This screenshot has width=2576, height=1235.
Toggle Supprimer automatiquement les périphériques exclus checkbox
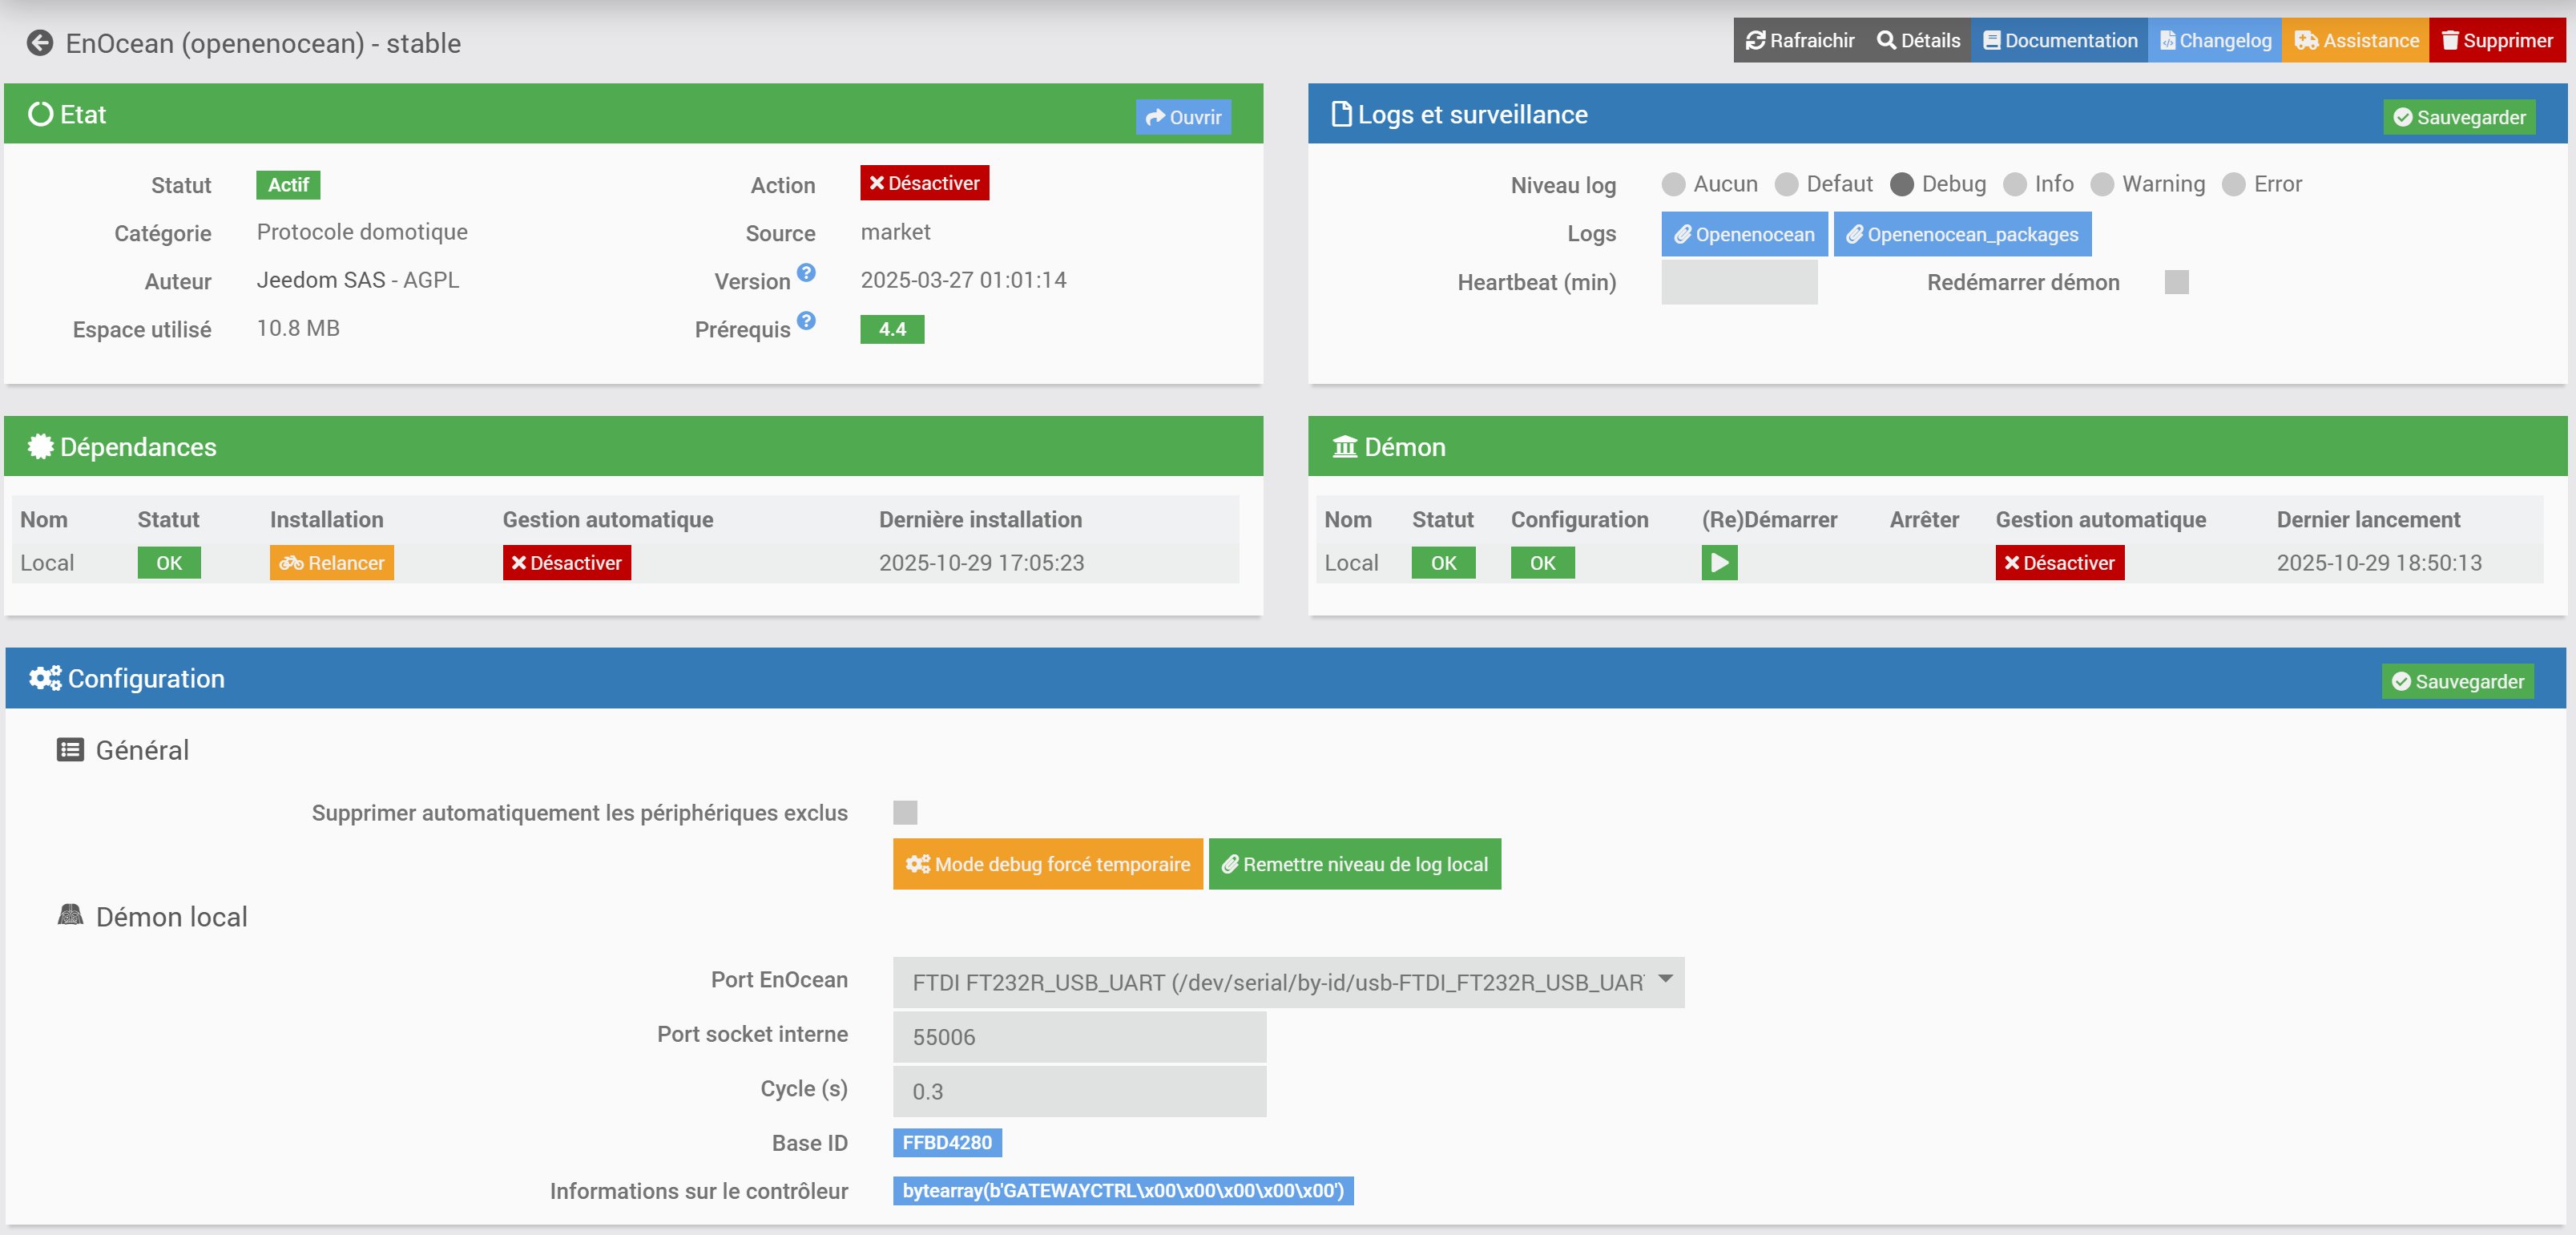pos(904,813)
